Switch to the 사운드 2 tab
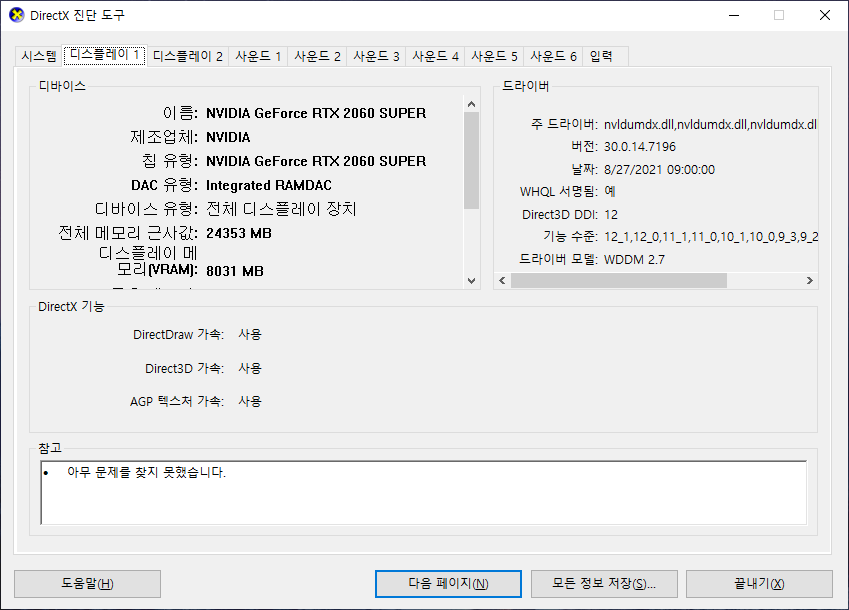 click(x=317, y=56)
